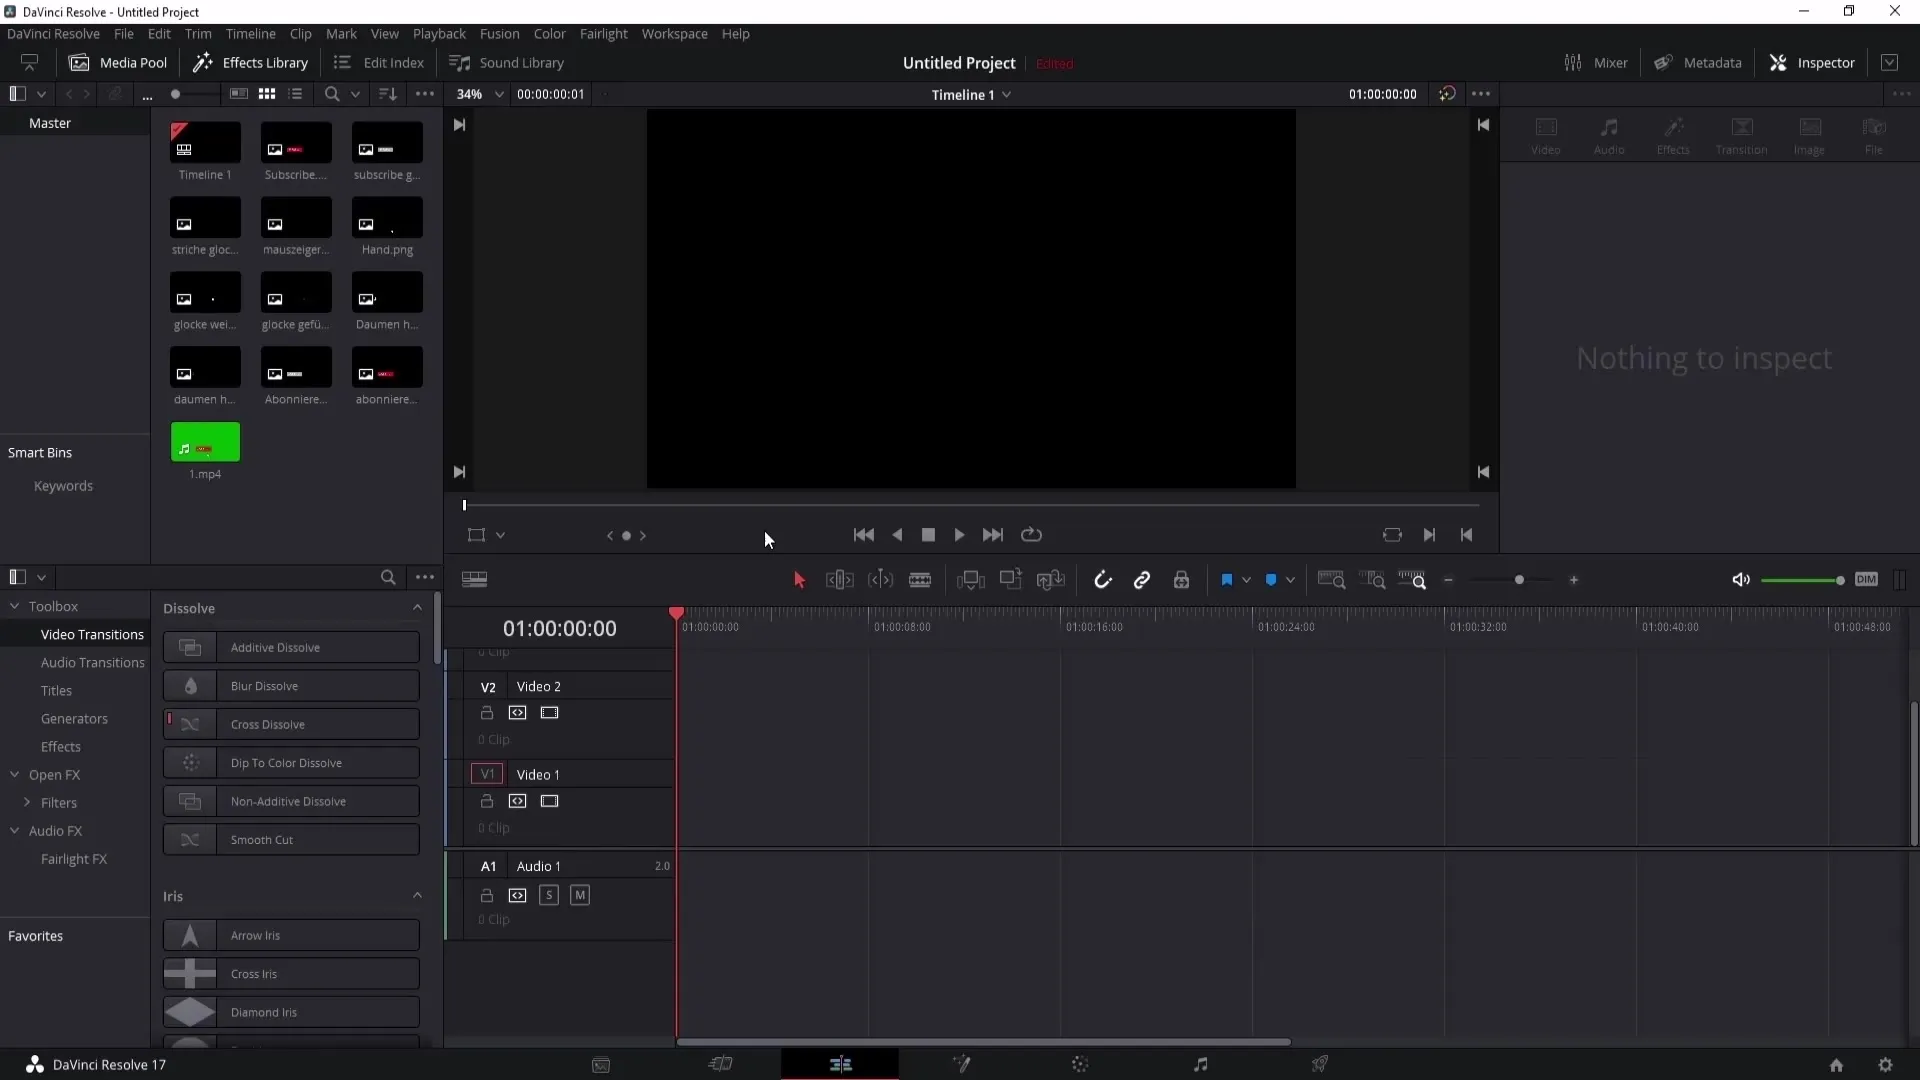The image size is (1920, 1080).
Task: Toggle solo on Audio 1 track
Action: click(x=549, y=895)
